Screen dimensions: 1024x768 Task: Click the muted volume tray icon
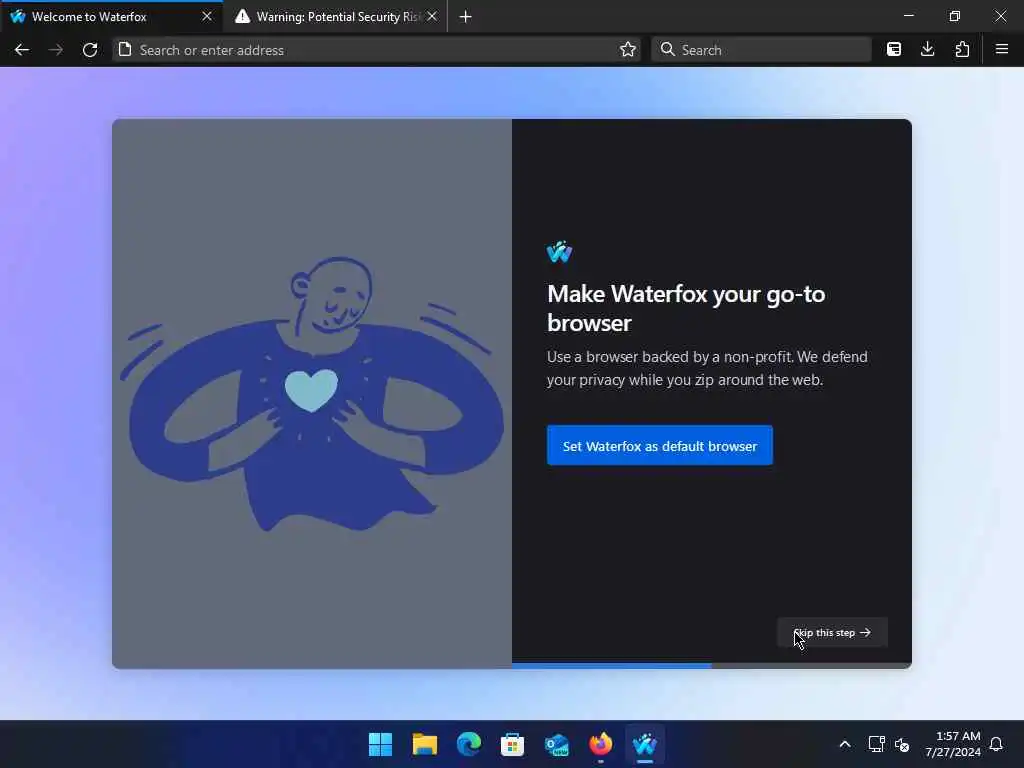pyautogui.click(x=902, y=744)
